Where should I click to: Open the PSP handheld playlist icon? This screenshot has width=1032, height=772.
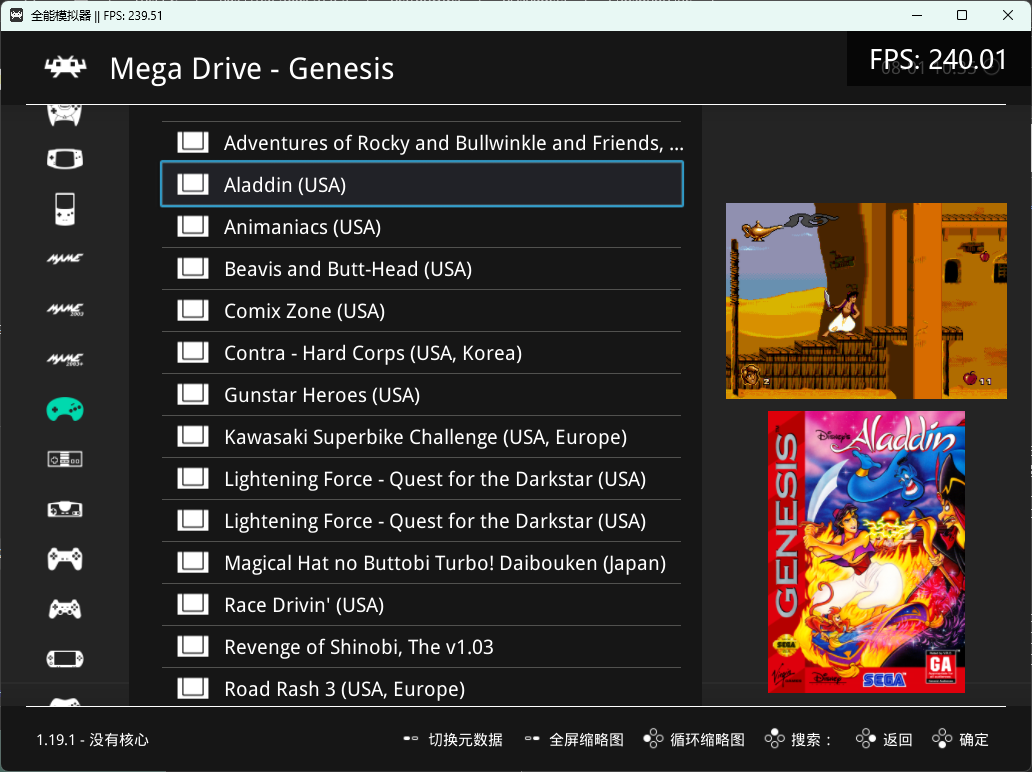pos(65,659)
